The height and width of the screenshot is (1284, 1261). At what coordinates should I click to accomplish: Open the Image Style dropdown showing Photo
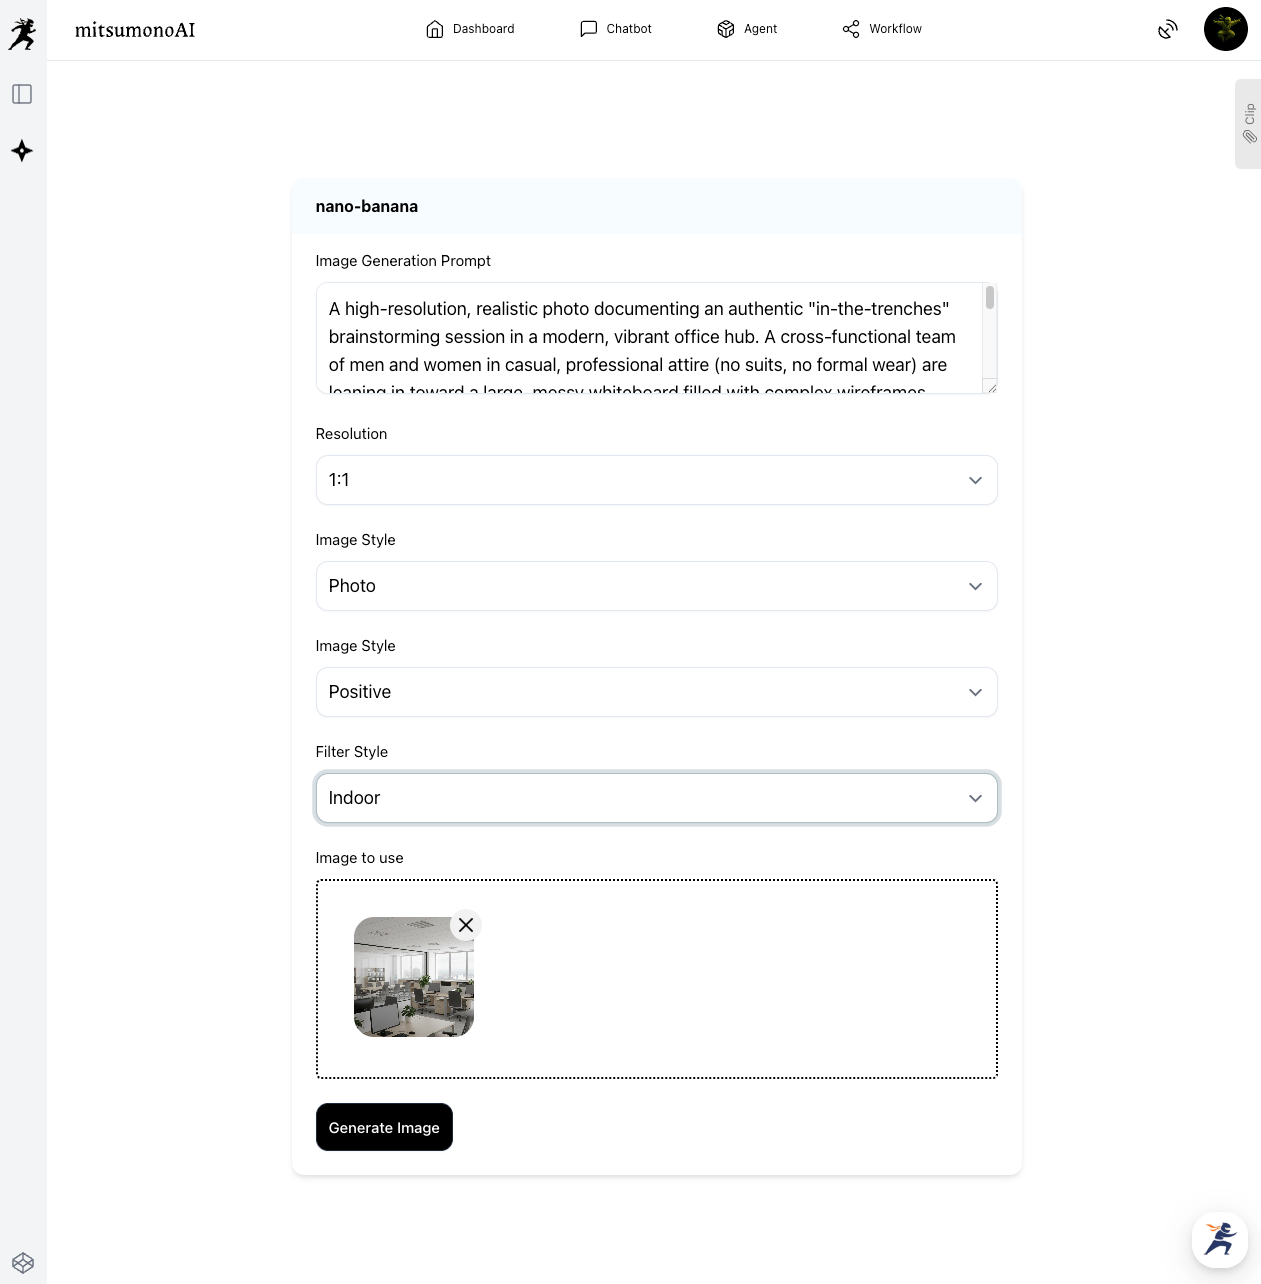coord(656,586)
